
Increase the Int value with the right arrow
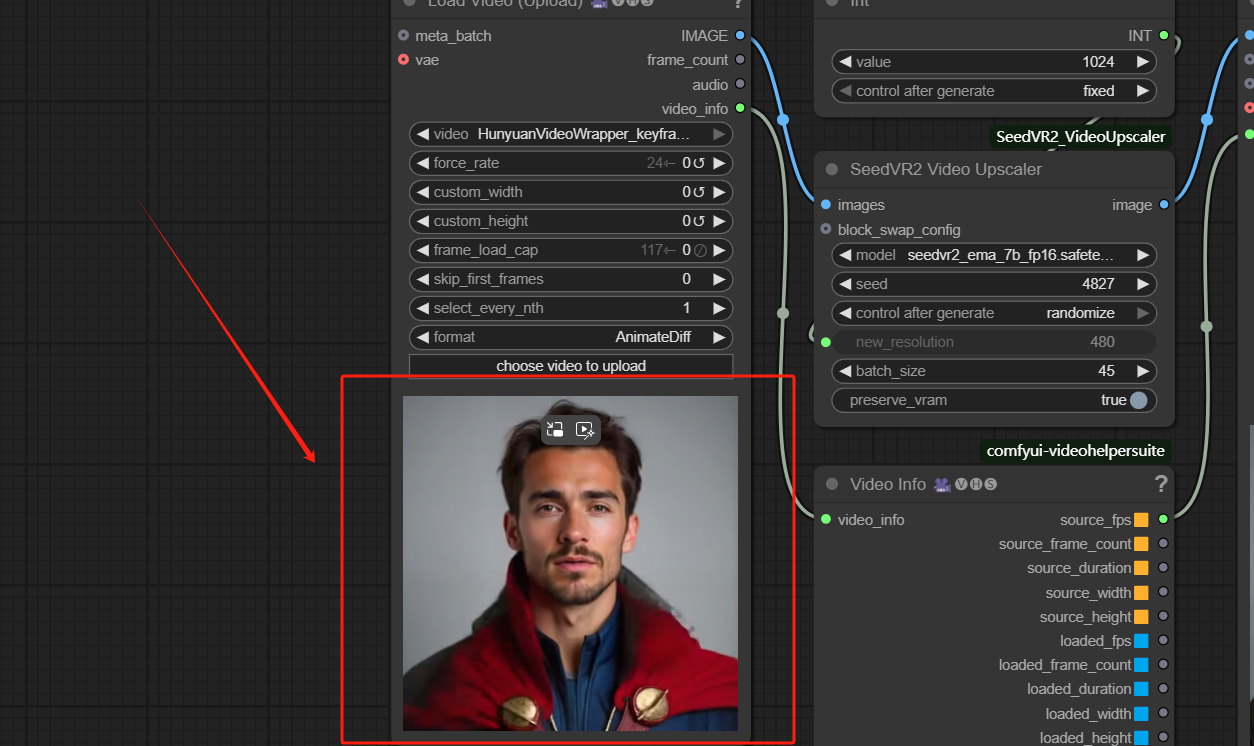(x=1142, y=62)
